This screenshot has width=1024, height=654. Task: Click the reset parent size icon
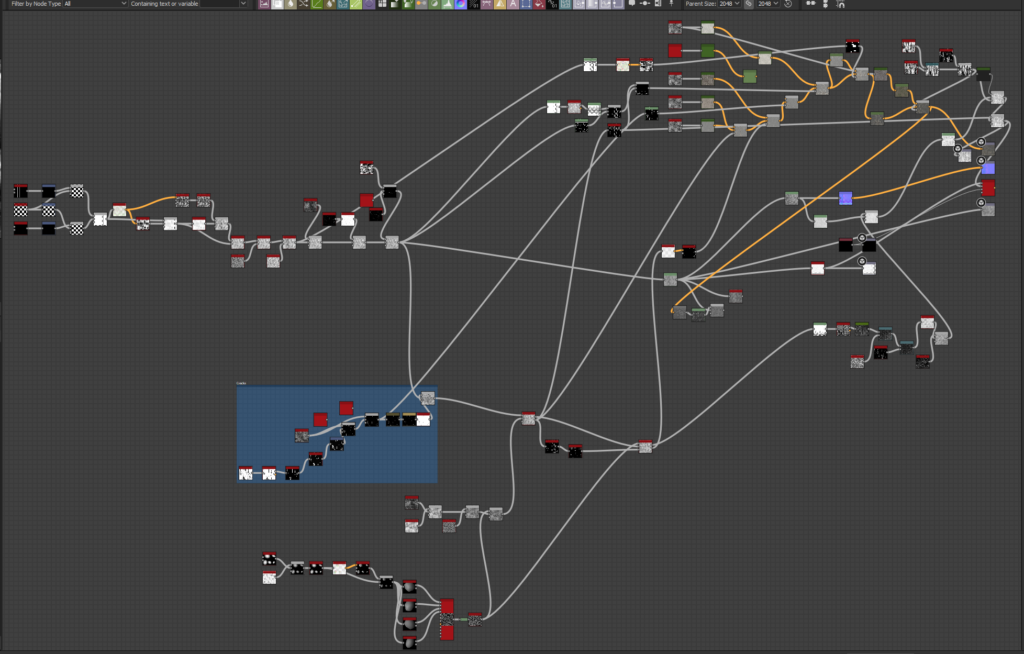click(788, 4)
